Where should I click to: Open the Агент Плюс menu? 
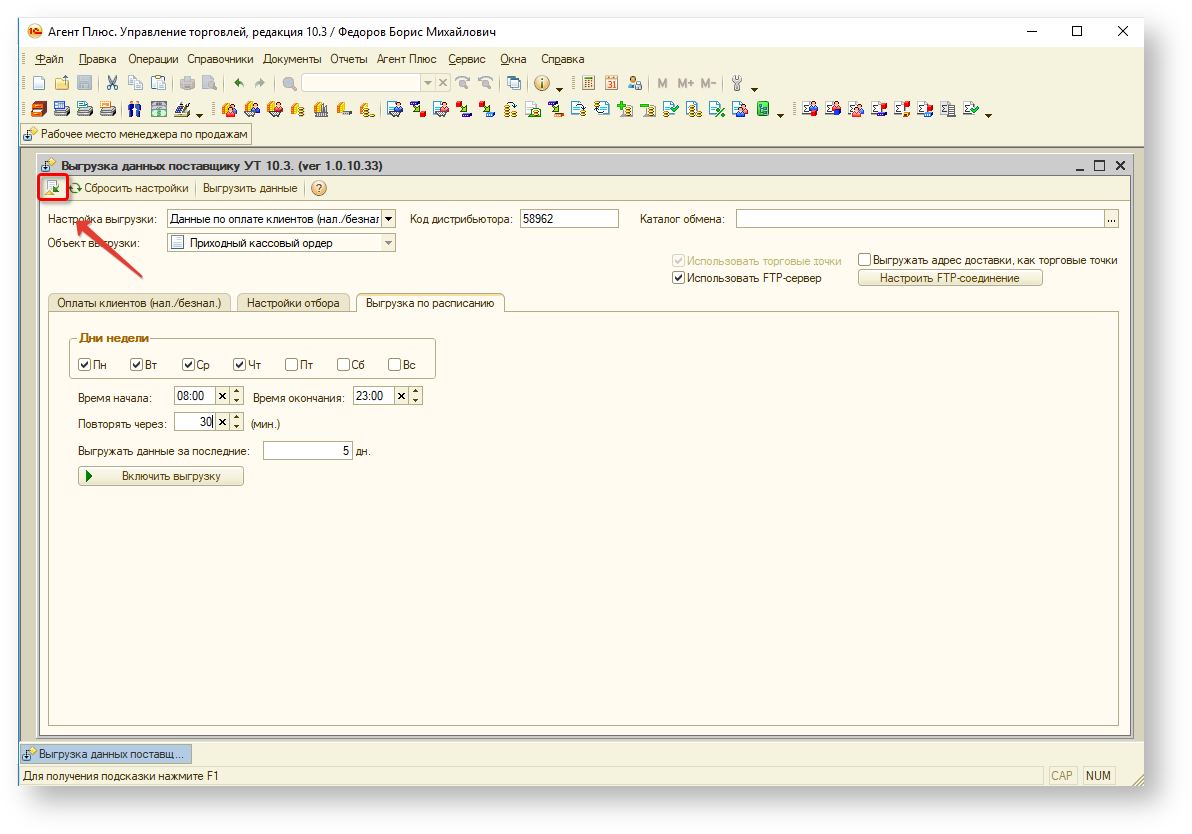(x=407, y=59)
